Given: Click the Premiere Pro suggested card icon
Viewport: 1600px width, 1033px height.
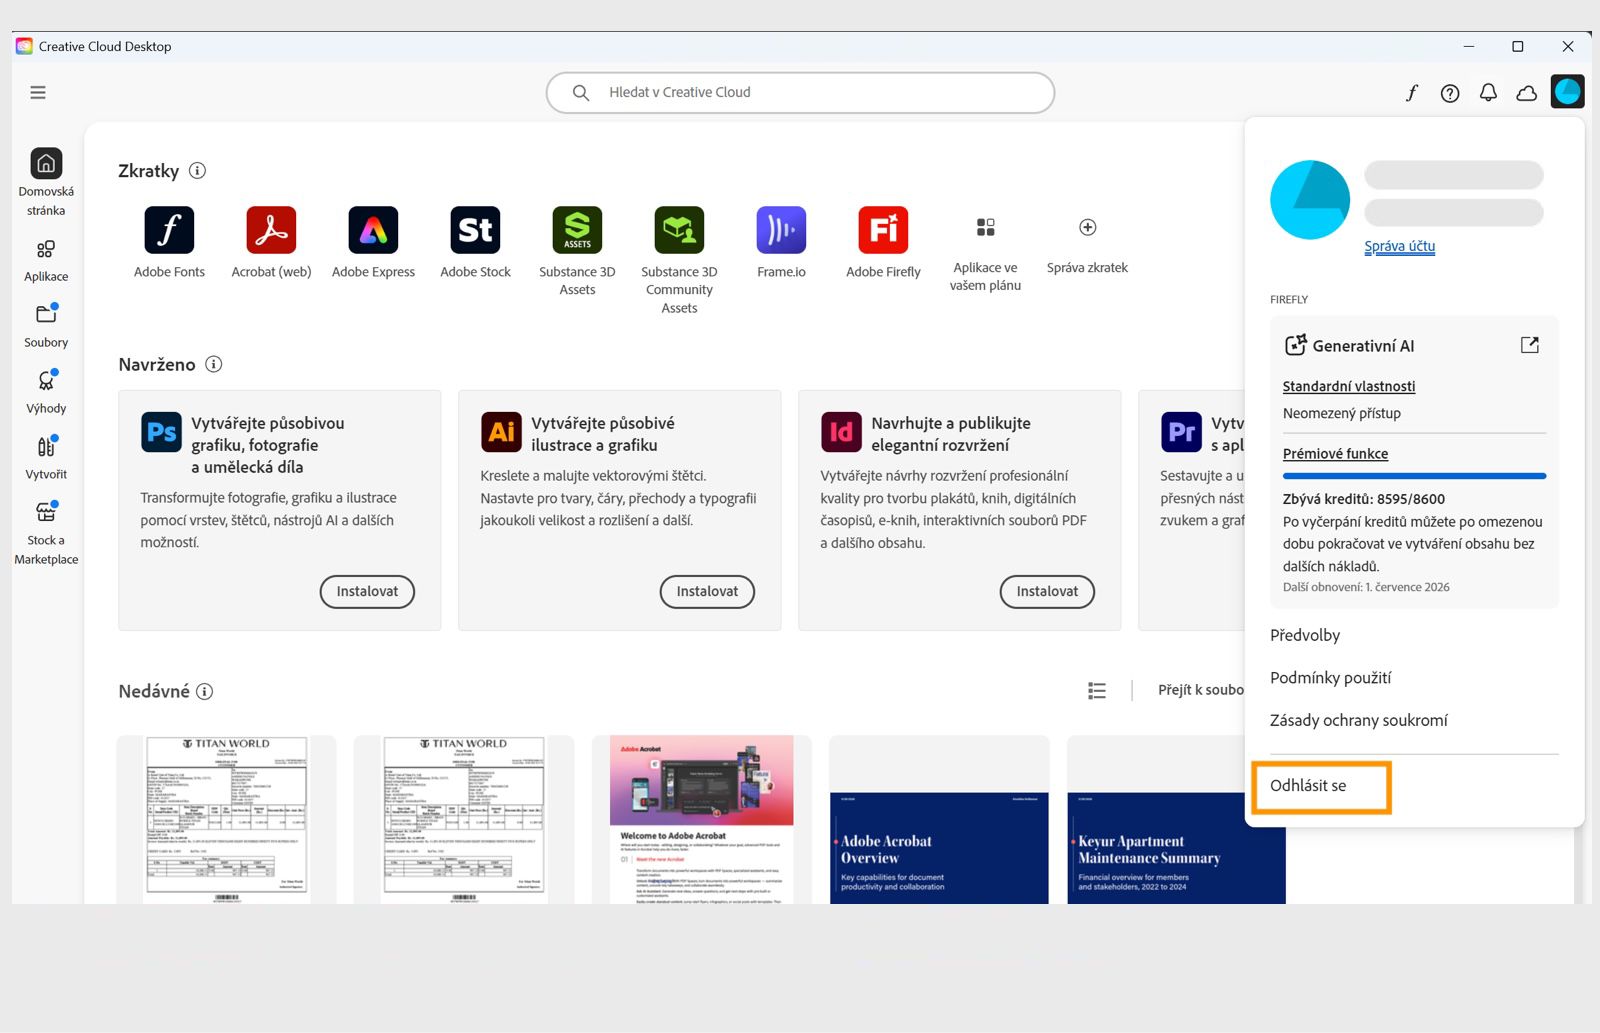Looking at the screenshot, I should coord(1181,432).
